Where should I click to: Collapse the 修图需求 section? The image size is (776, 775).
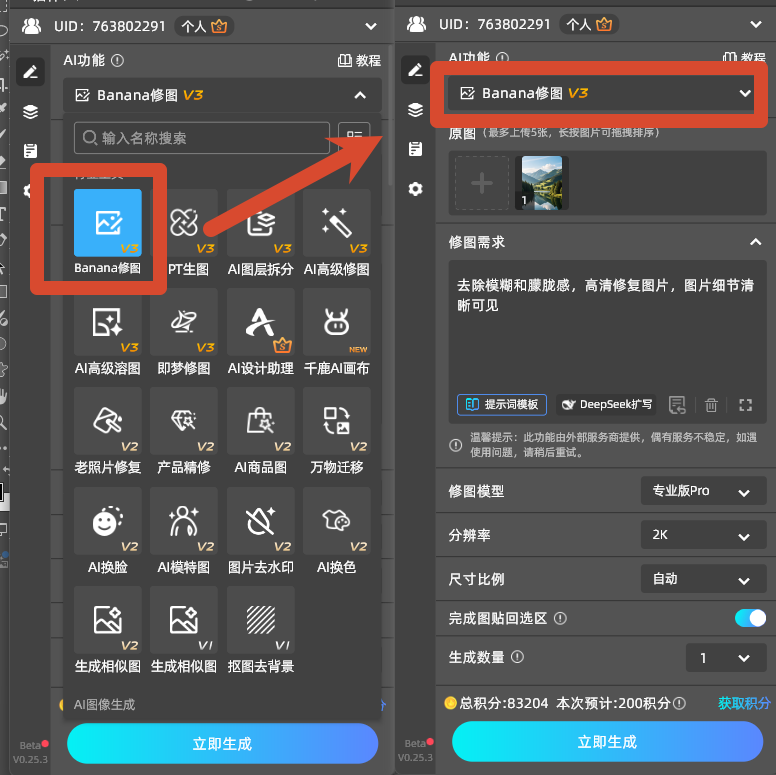coord(755,242)
